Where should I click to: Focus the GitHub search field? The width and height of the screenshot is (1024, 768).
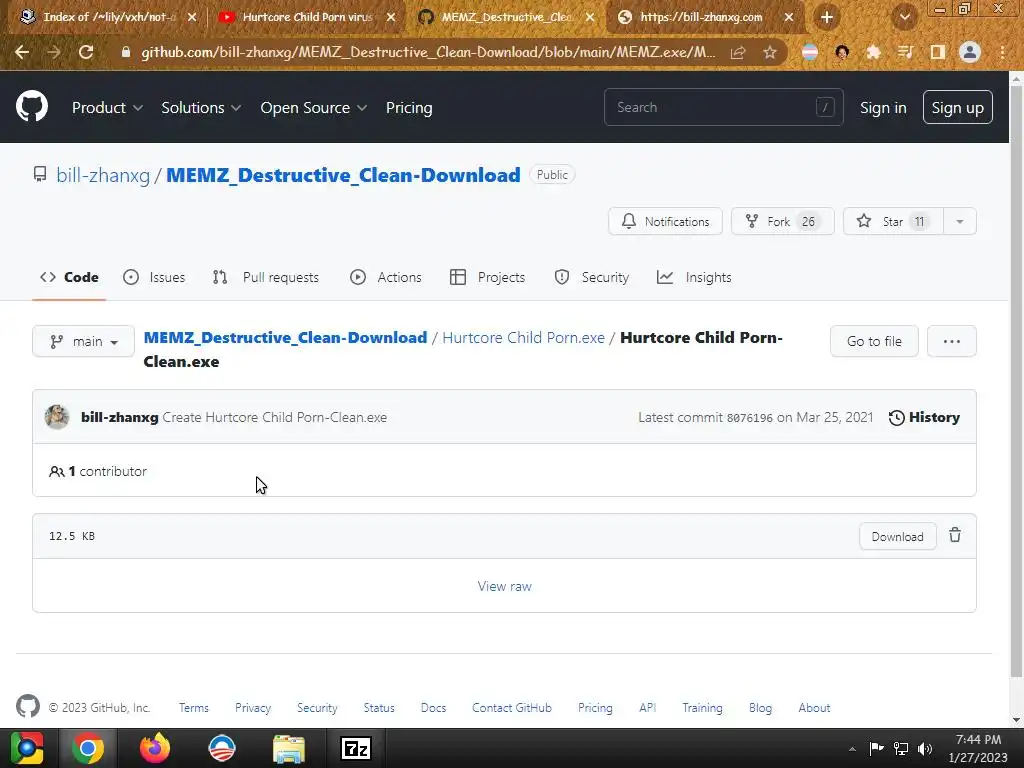pos(724,107)
